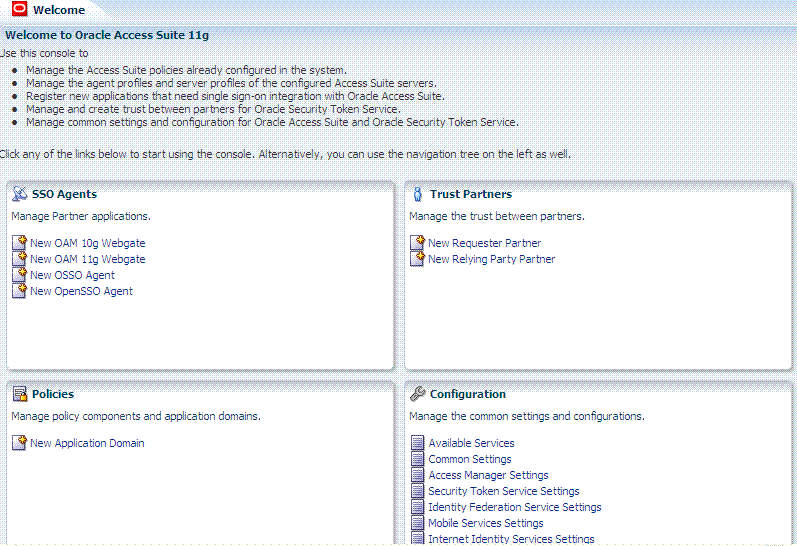Click the icon beside New OAM 10g Webgate
Image resolution: width=797 pixels, height=546 pixels.
19,242
